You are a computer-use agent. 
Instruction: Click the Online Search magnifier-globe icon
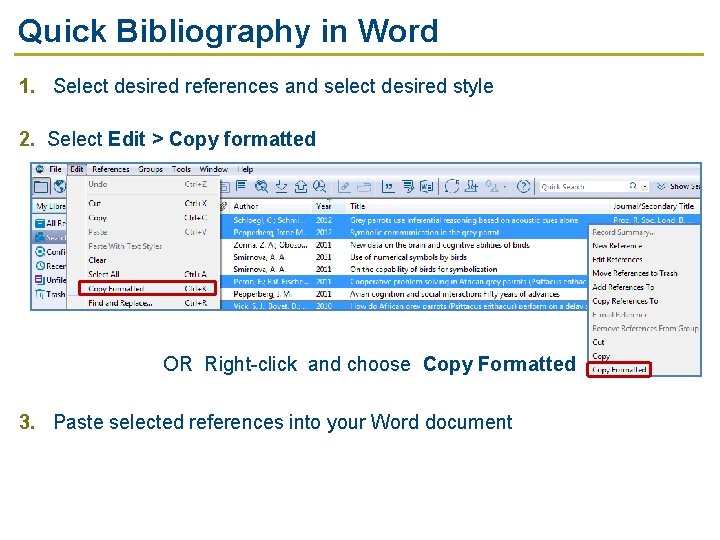pos(261,186)
